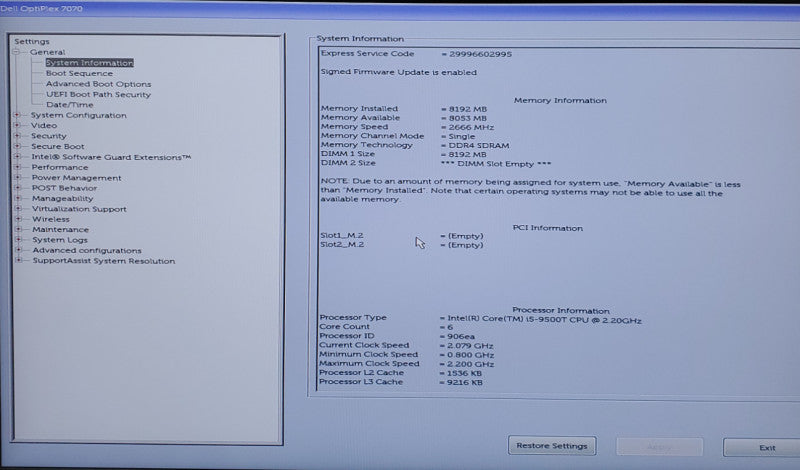
Task: Click the Current Clock Speed 2.079 GHz
Action: 470,345
